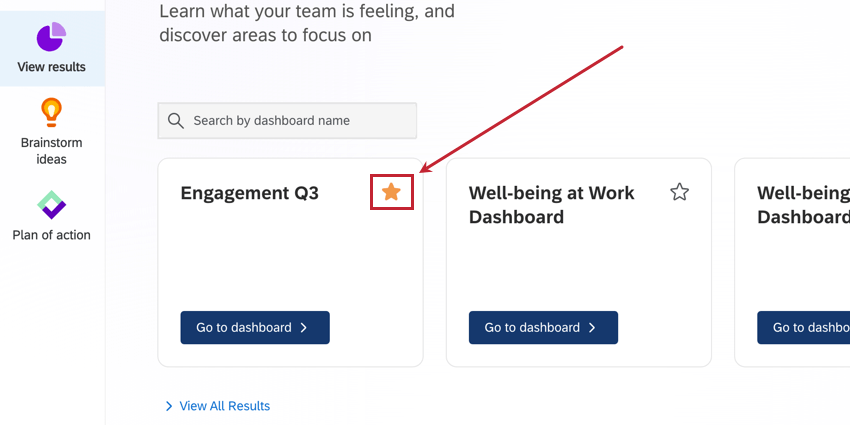The width and height of the screenshot is (850, 425).
Task: Favorite the Well-being at Work Dashboard star
Action: pos(680,192)
